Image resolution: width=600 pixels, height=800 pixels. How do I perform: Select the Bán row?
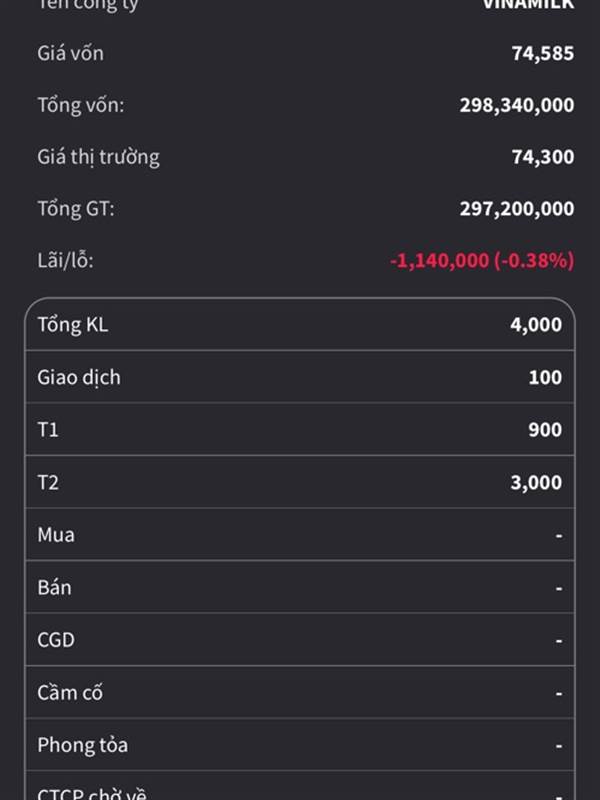(x=300, y=587)
